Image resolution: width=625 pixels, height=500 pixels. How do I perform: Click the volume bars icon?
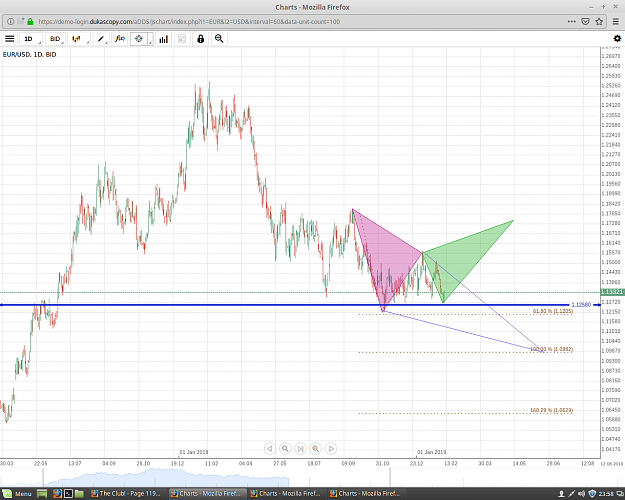(163, 39)
